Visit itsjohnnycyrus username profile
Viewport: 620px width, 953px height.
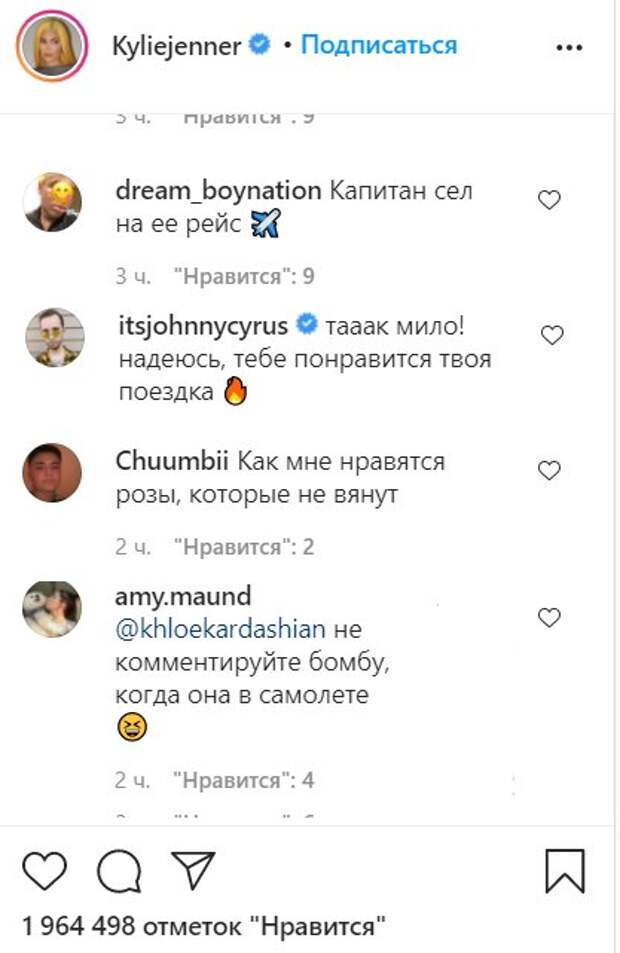202,326
